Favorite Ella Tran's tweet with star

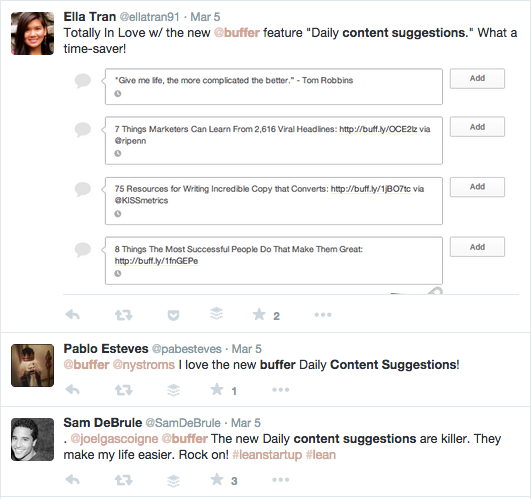click(259, 314)
